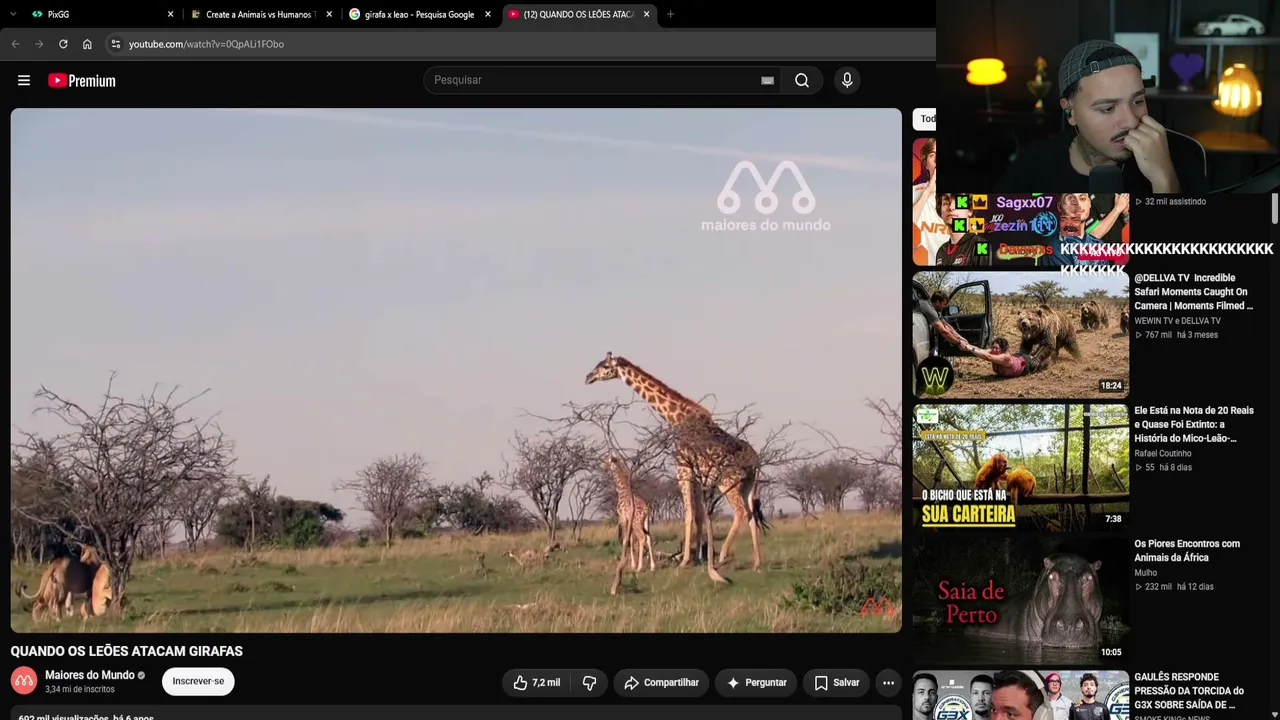Close the QUANDO OS LEÕES YouTube tab
The height and width of the screenshot is (720, 1280).
coord(647,14)
